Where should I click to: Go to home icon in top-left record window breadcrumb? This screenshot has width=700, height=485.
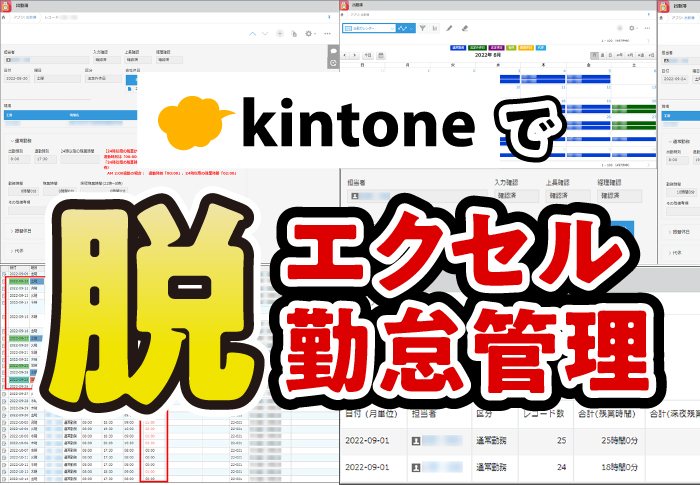4,17
